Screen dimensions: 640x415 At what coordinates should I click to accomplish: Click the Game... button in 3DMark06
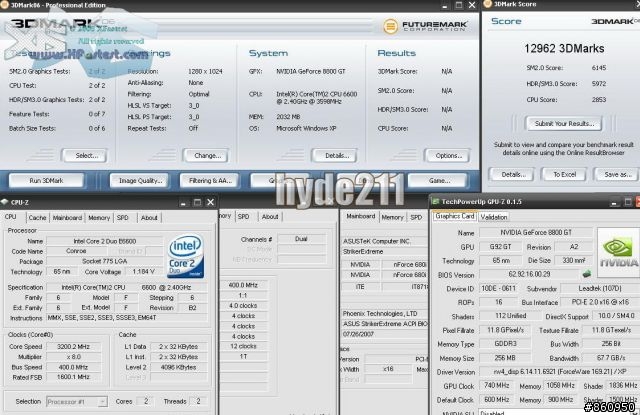click(439, 180)
